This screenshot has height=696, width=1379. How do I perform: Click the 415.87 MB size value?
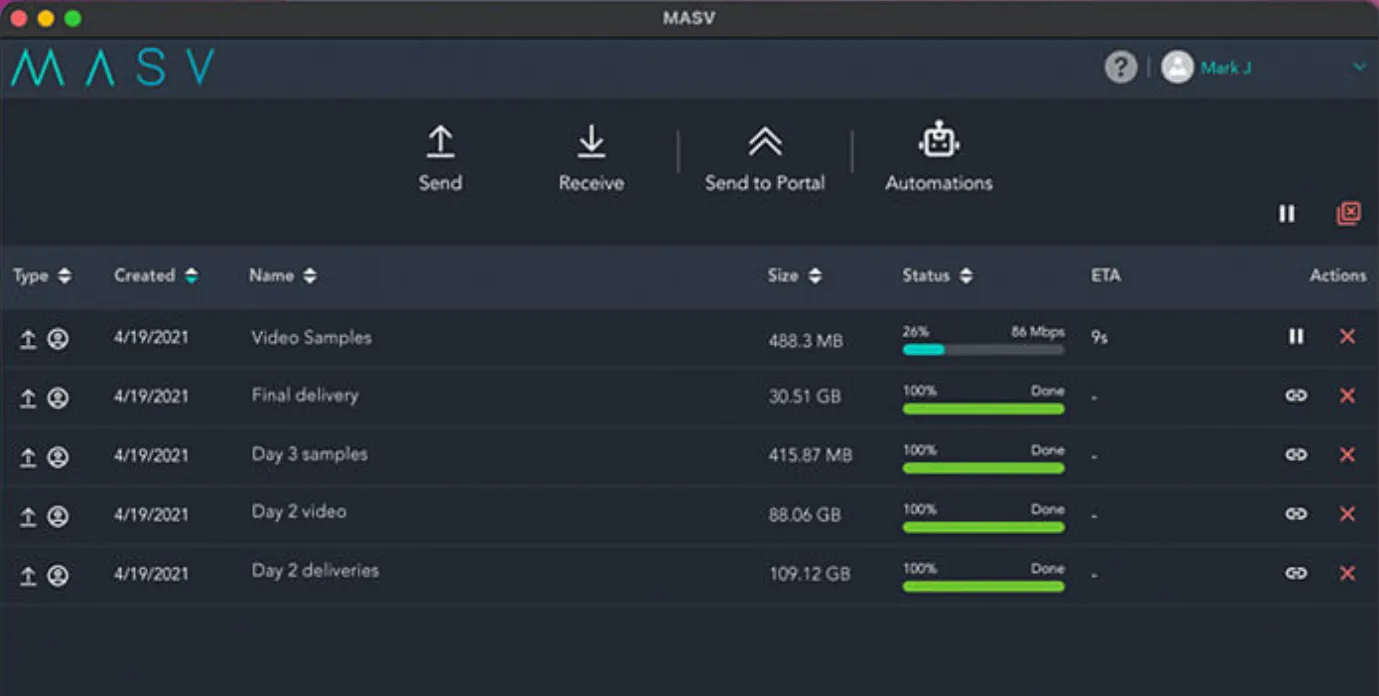pyautogui.click(x=810, y=456)
